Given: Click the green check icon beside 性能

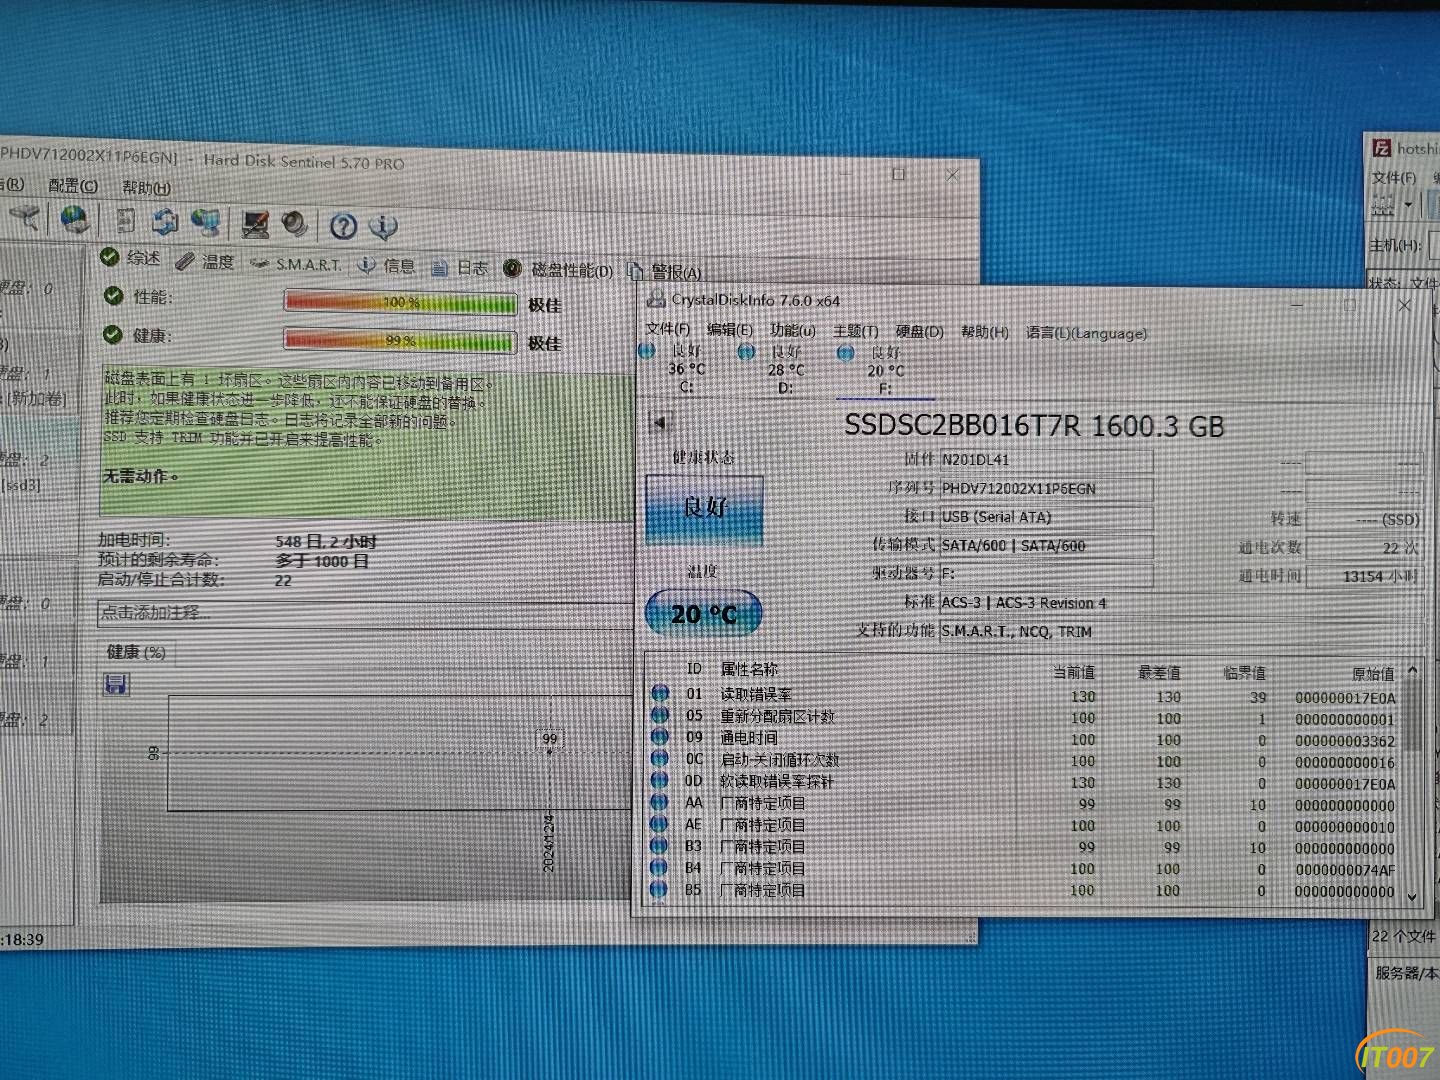Looking at the screenshot, I should click(x=113, y=296).
